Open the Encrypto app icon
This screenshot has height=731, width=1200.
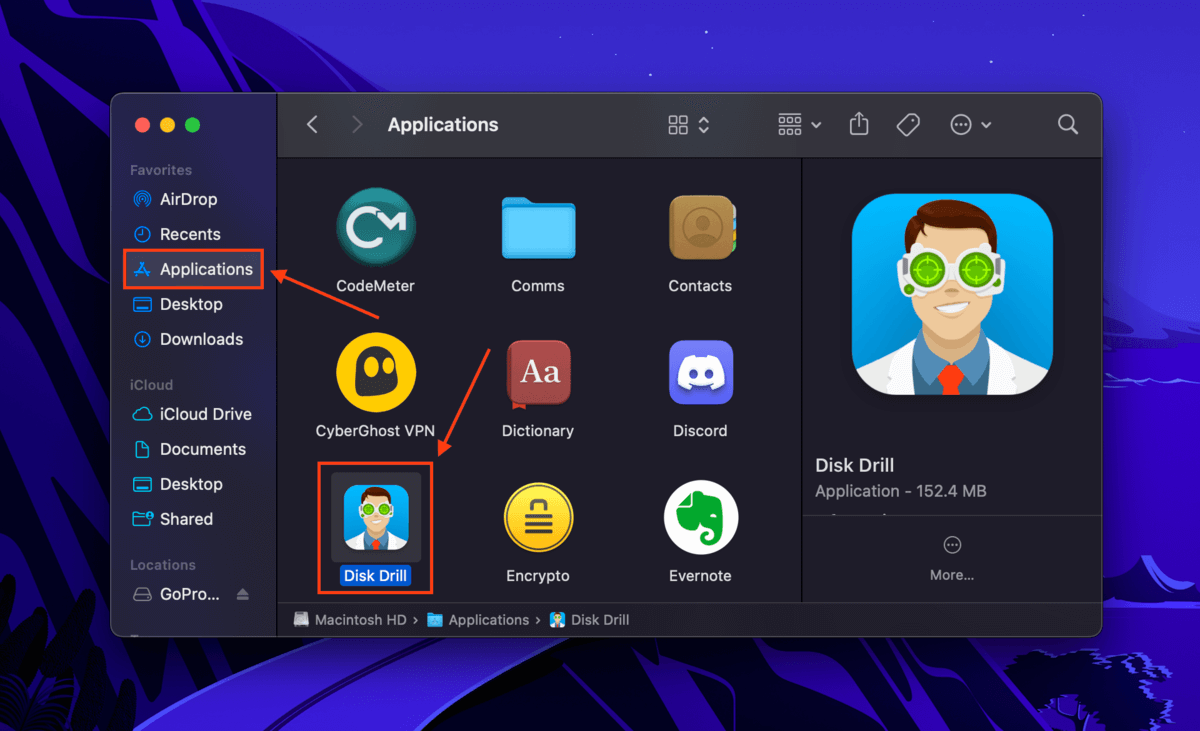coord(538,517)
